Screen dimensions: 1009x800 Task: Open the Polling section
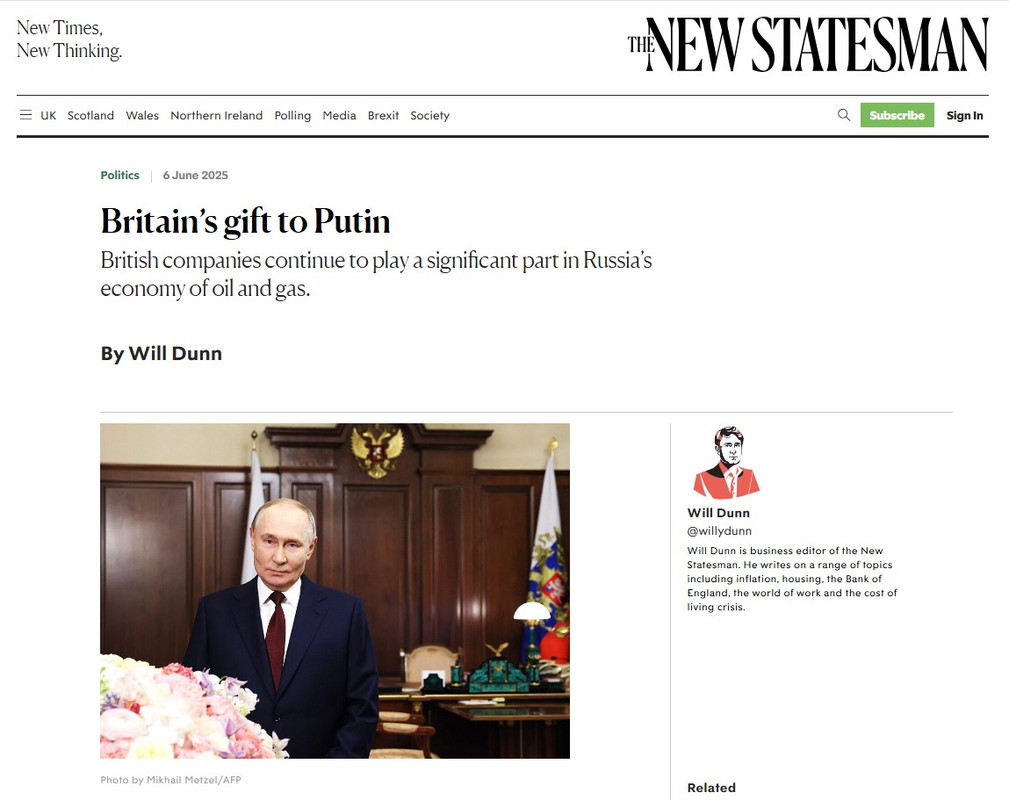[293, 115]
